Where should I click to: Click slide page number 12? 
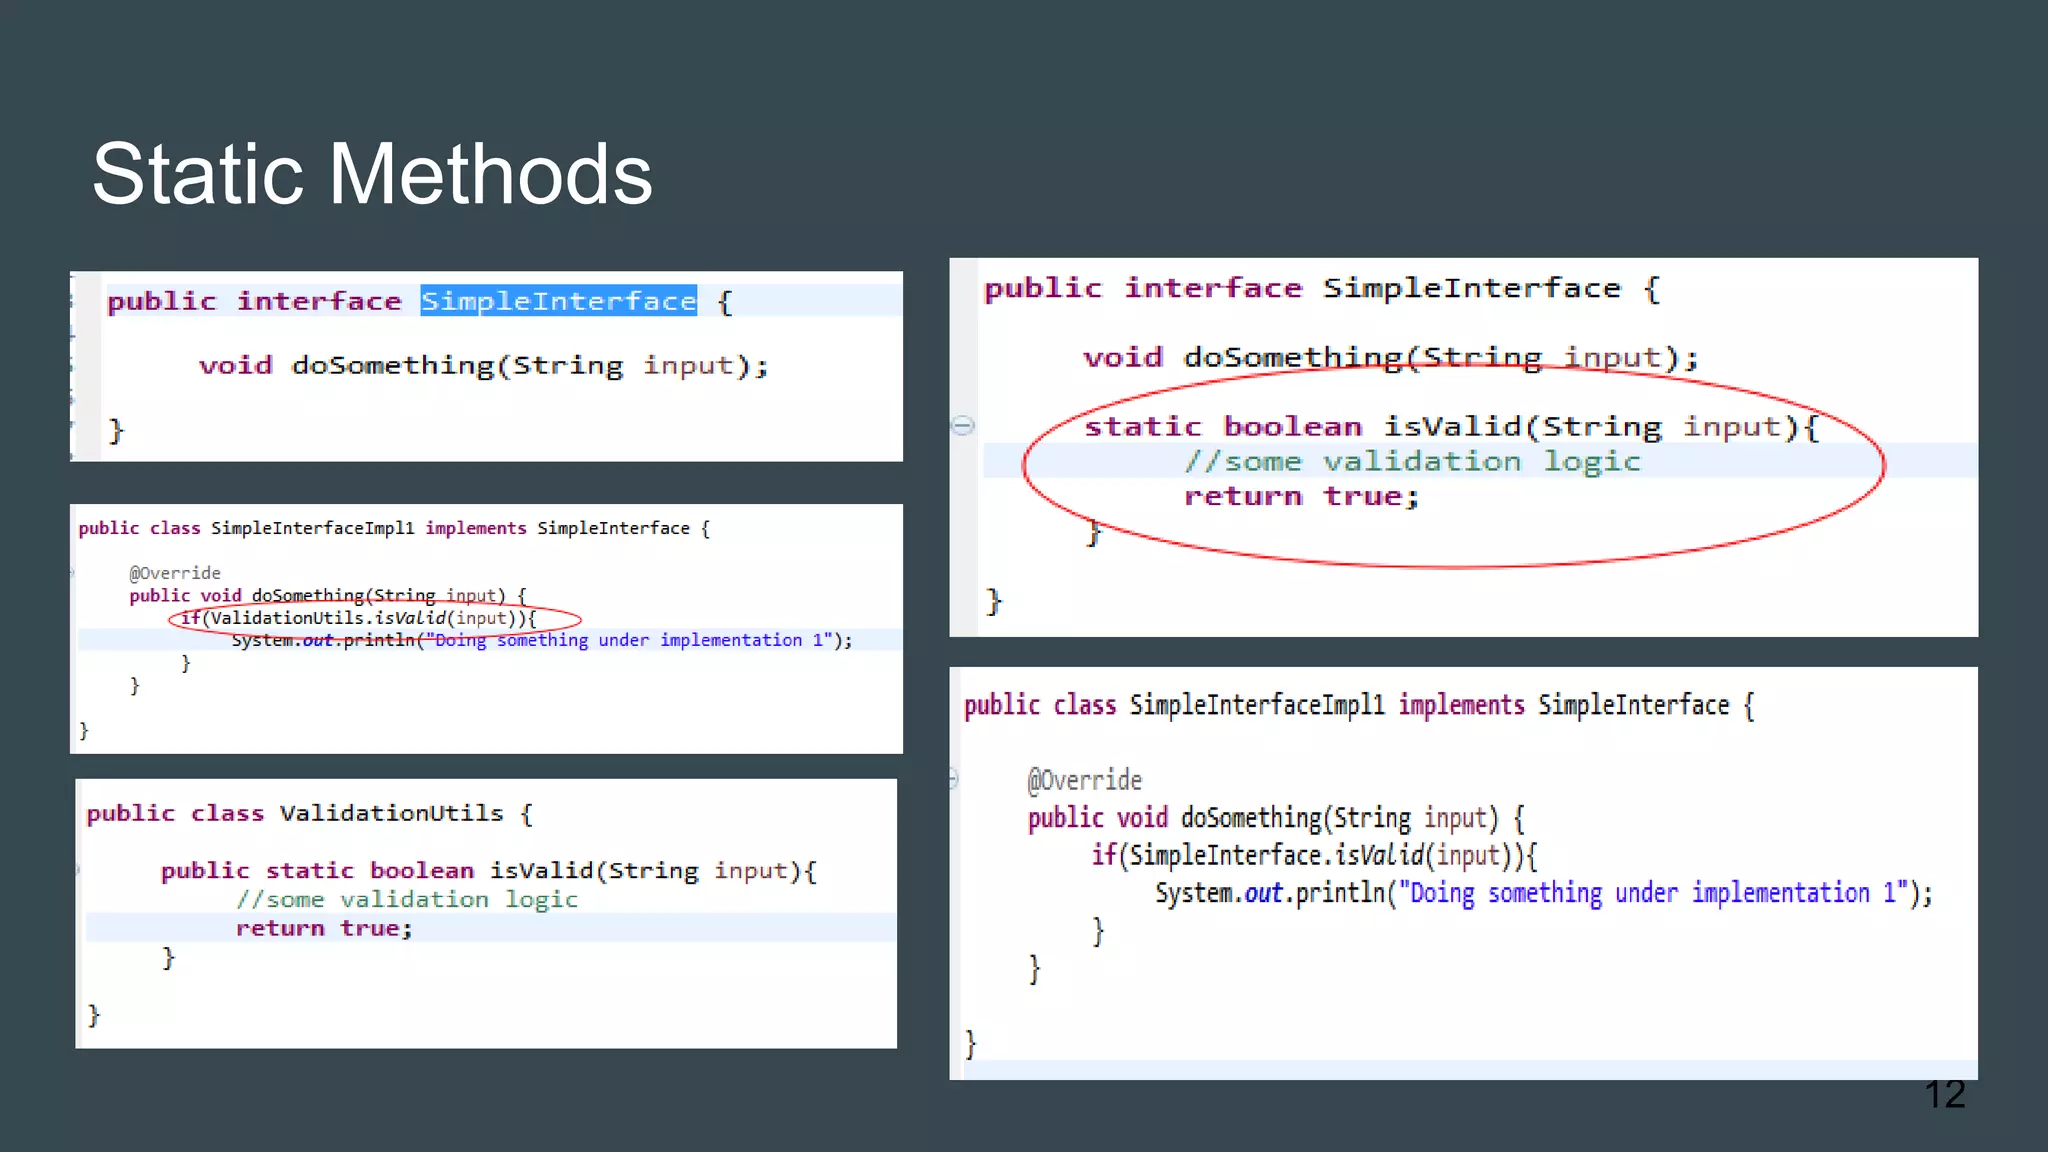tap(1944, 1095)
